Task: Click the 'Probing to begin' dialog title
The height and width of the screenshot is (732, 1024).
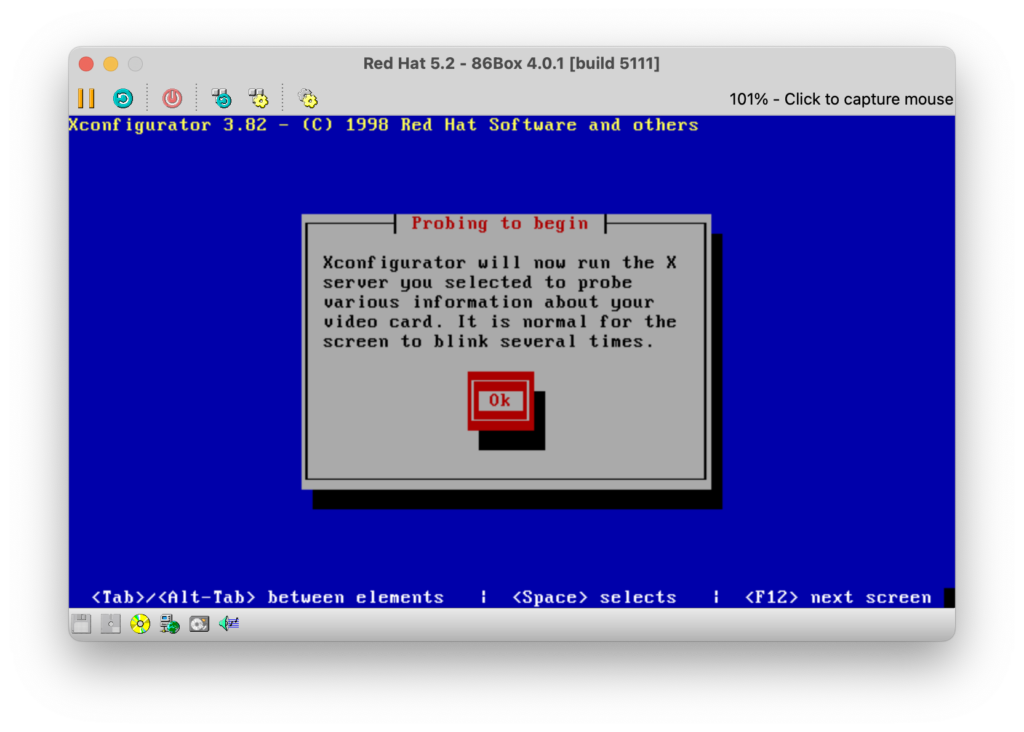Action: point(500,224)
